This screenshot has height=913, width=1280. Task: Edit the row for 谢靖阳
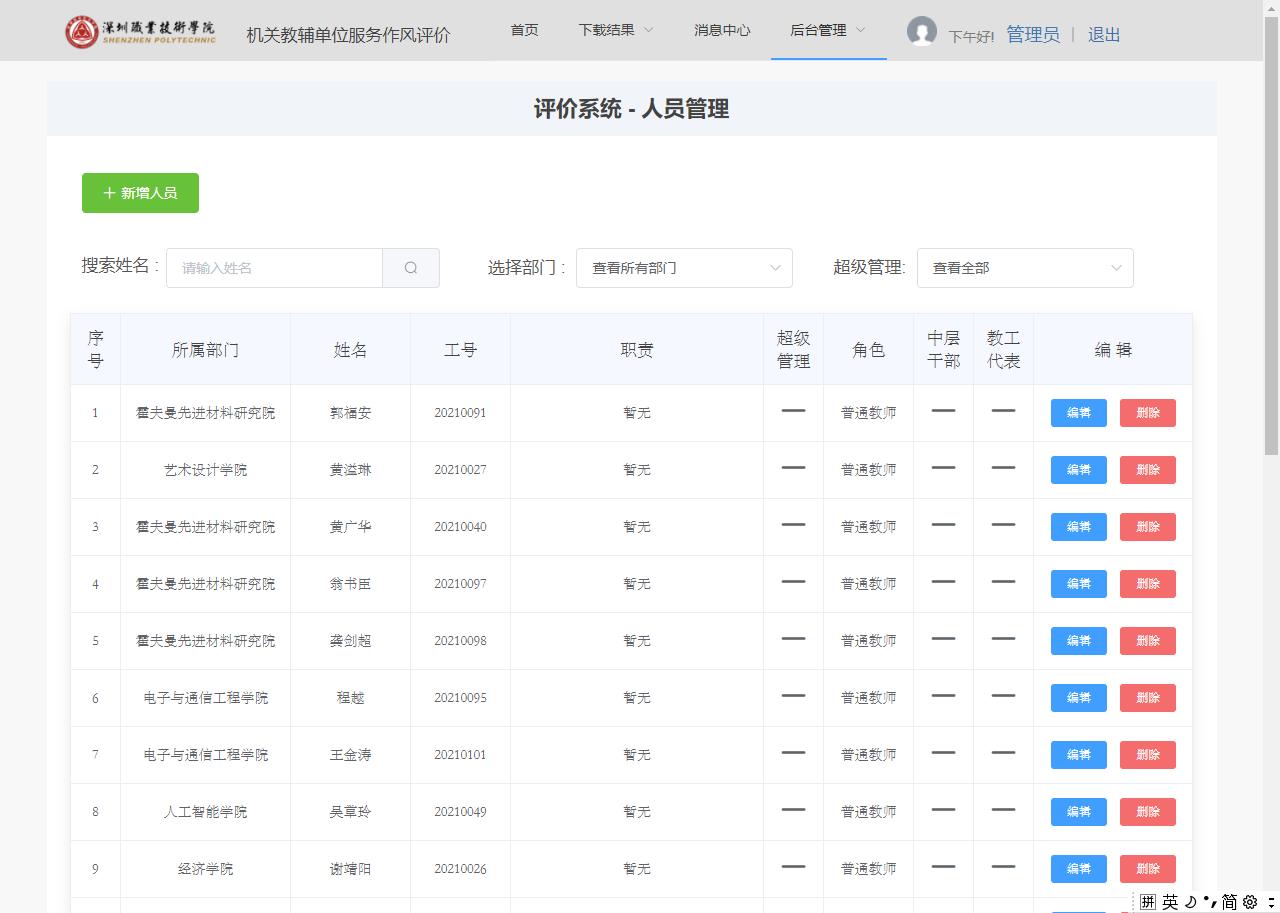(1079, 869)
